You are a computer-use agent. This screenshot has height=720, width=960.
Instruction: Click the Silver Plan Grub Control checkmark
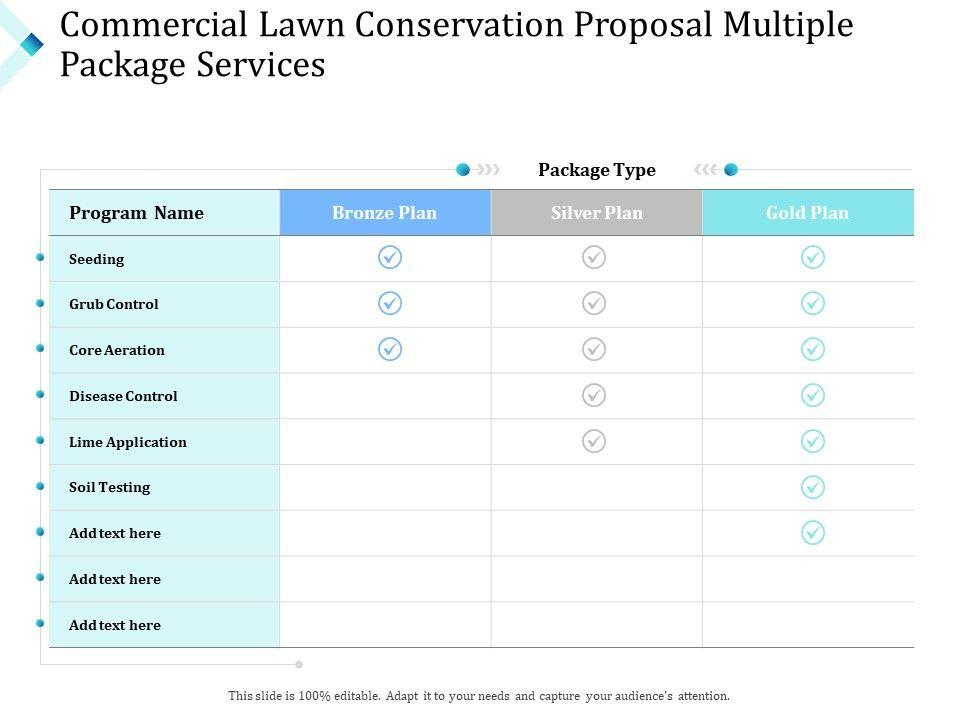point(594,303)
